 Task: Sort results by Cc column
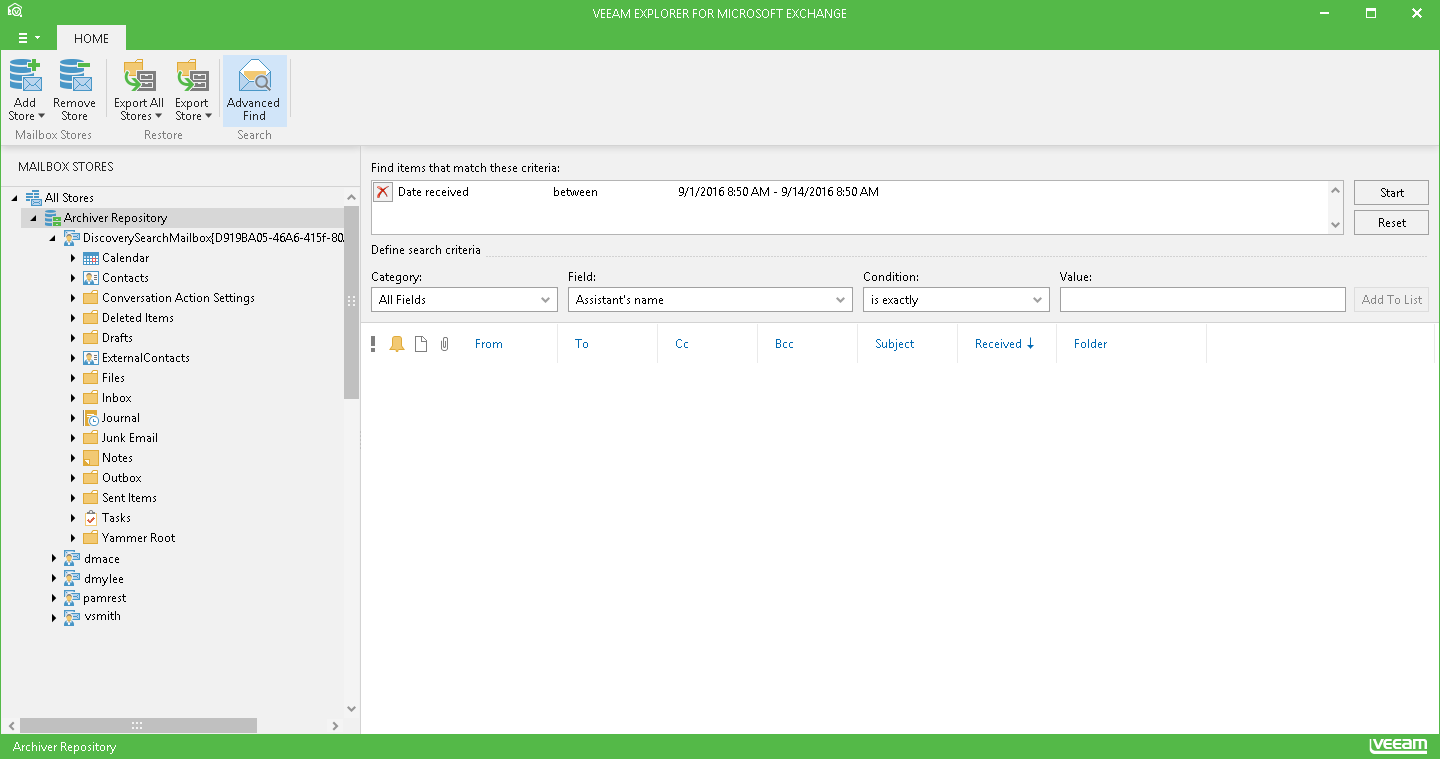click(x=682, y=344)
